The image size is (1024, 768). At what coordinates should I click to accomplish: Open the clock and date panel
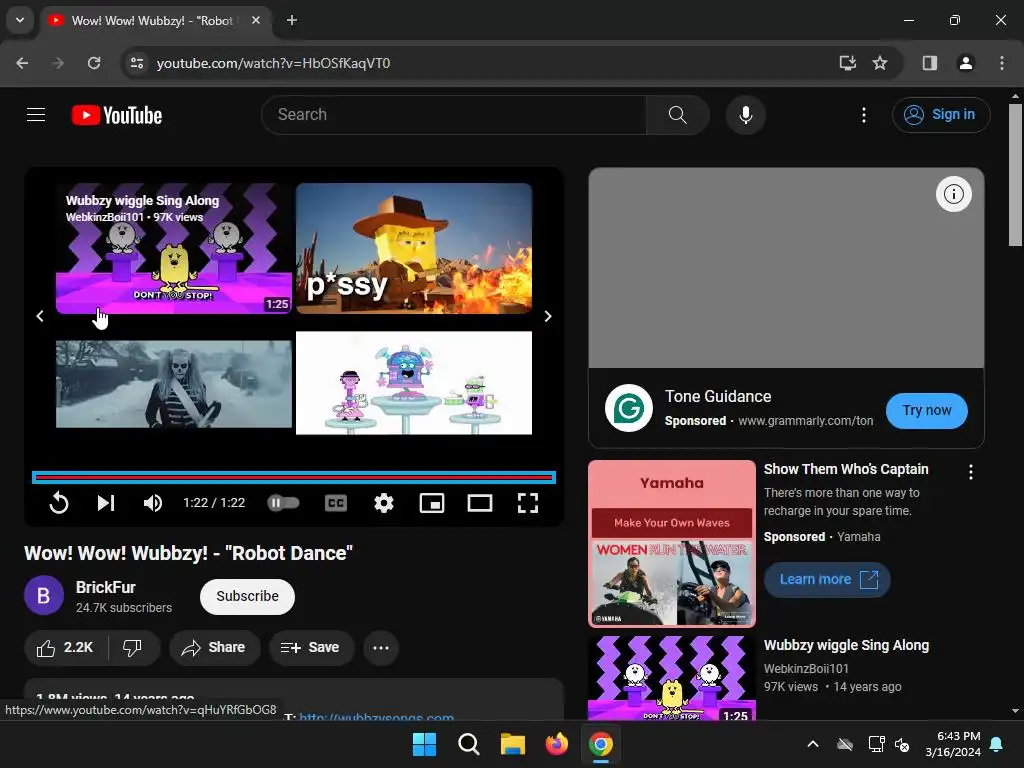pos(953,744)
